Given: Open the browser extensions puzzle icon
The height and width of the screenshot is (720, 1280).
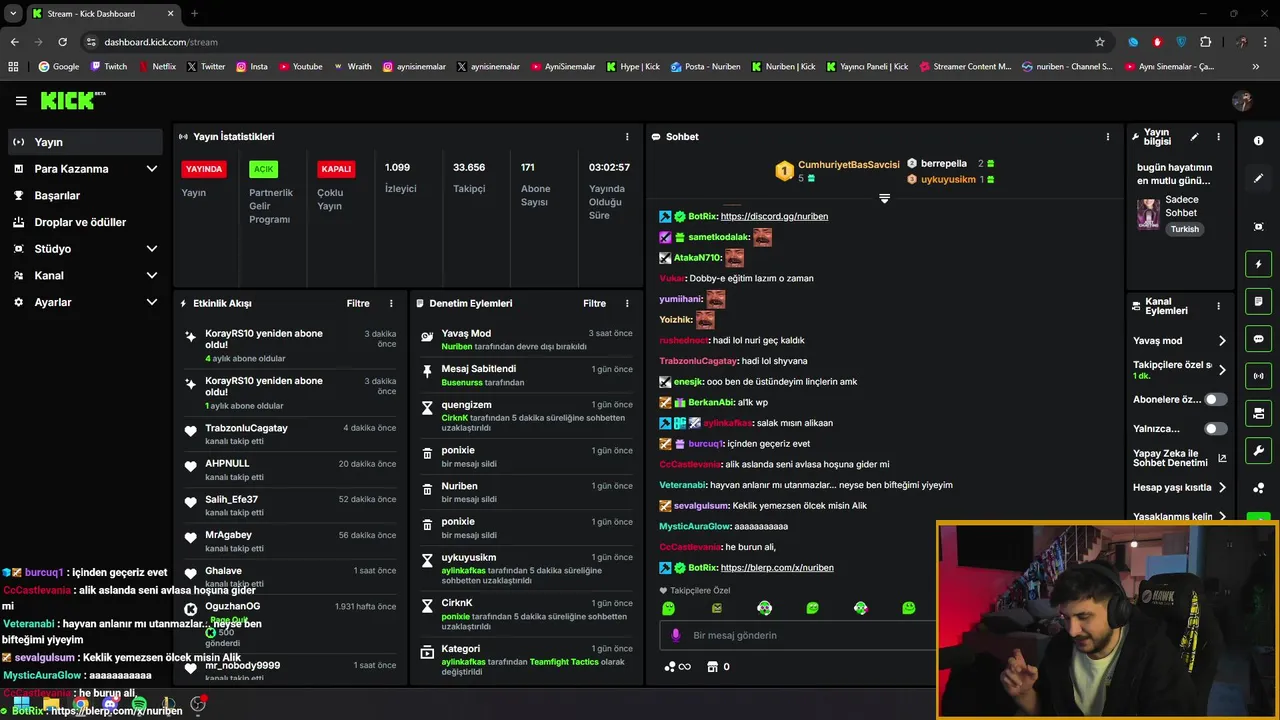Looking at the screenshot, I should coord(1205,42).
